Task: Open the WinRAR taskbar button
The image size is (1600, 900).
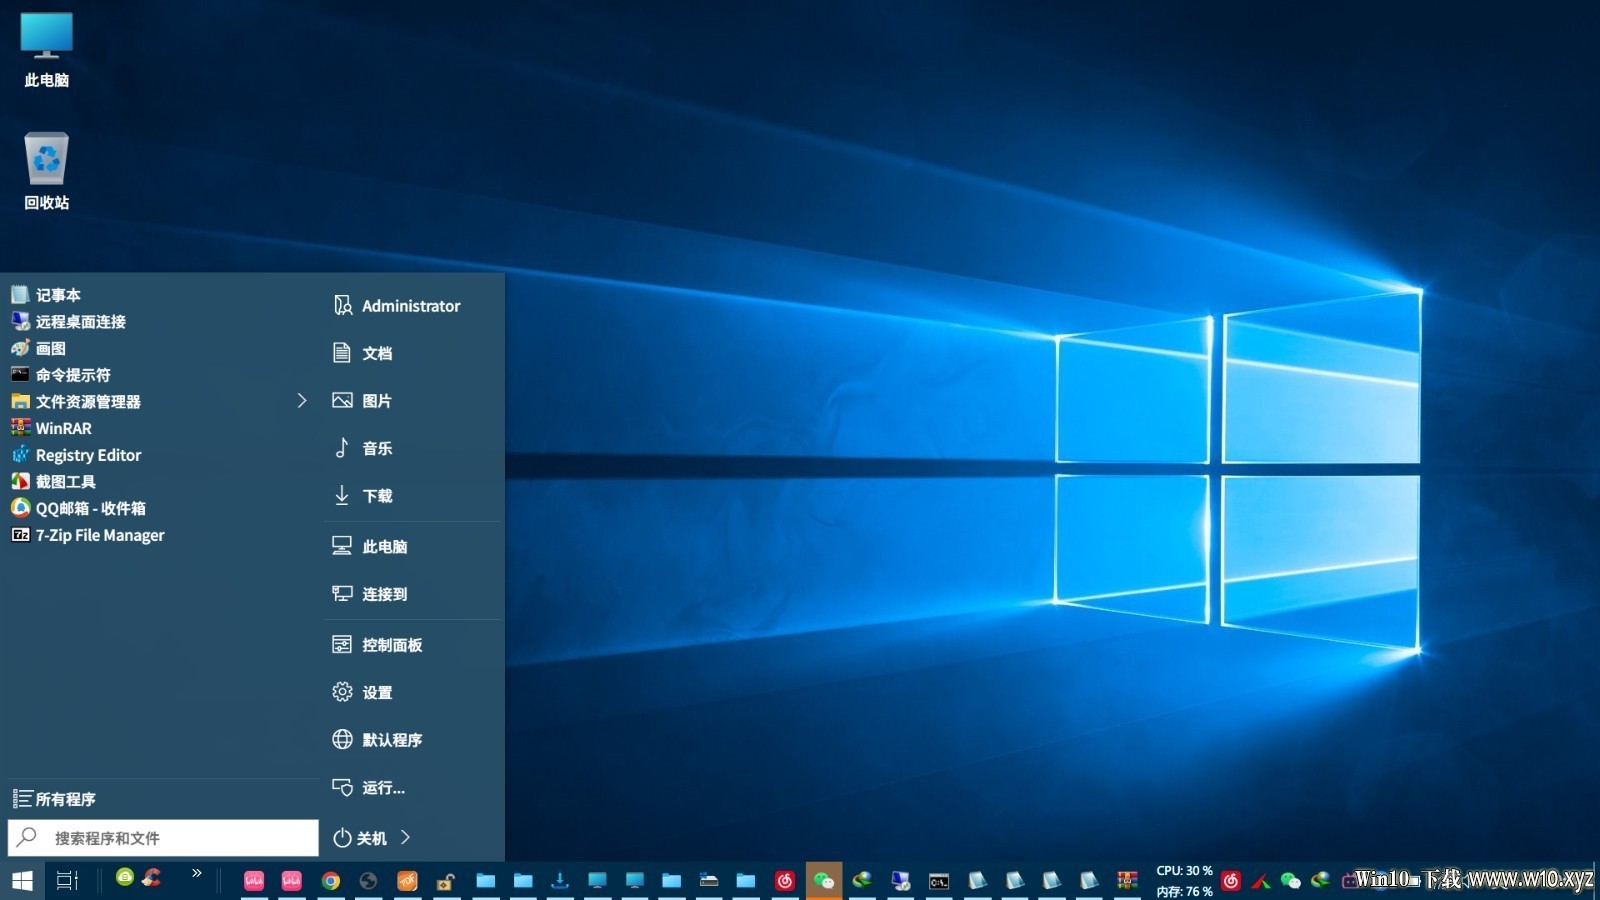Action: (1127, 881)
